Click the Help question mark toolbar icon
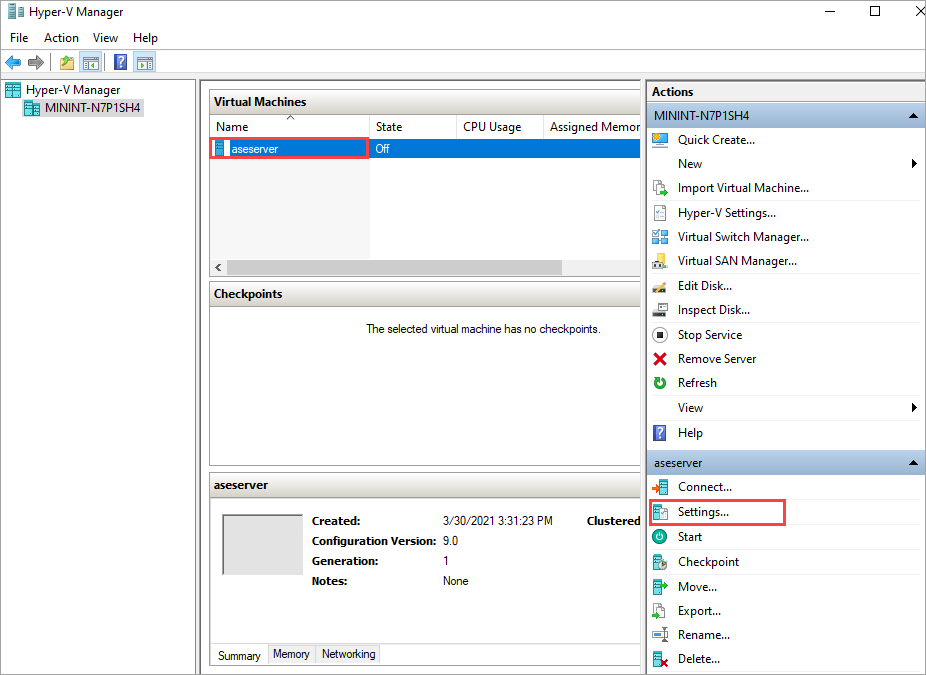Image resolution: width=926 pixels, height=675 pixels. [x=120, y=62]
